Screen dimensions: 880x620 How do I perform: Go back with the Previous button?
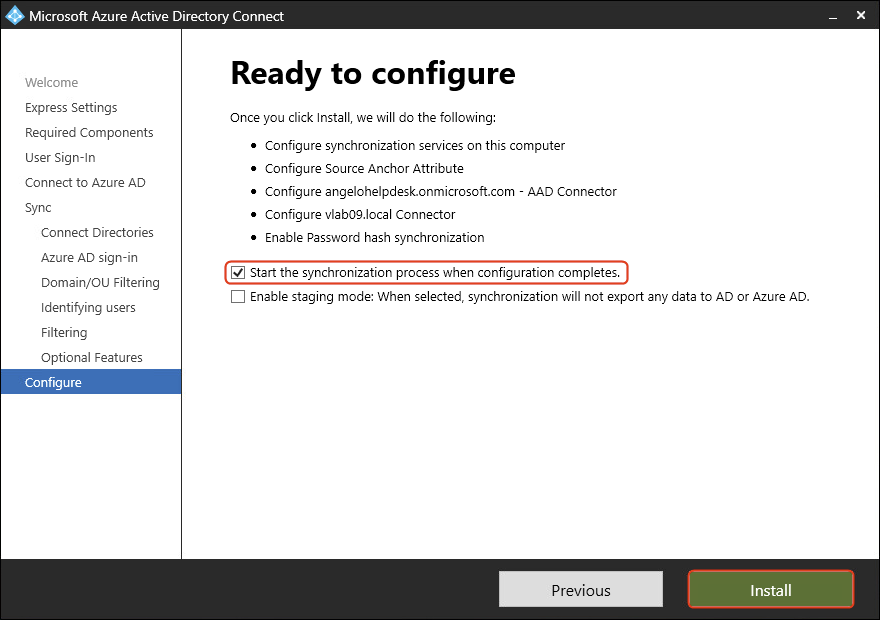[x=580, y=590]
